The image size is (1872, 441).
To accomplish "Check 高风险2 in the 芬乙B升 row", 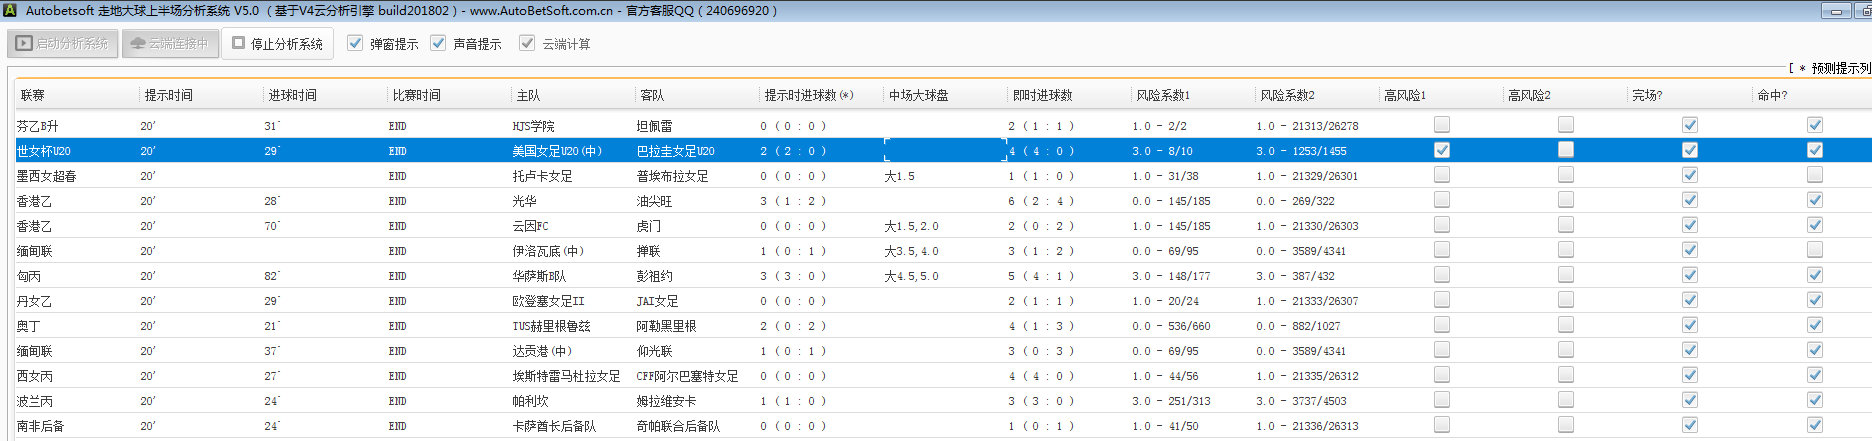I will pos(1565,125).
